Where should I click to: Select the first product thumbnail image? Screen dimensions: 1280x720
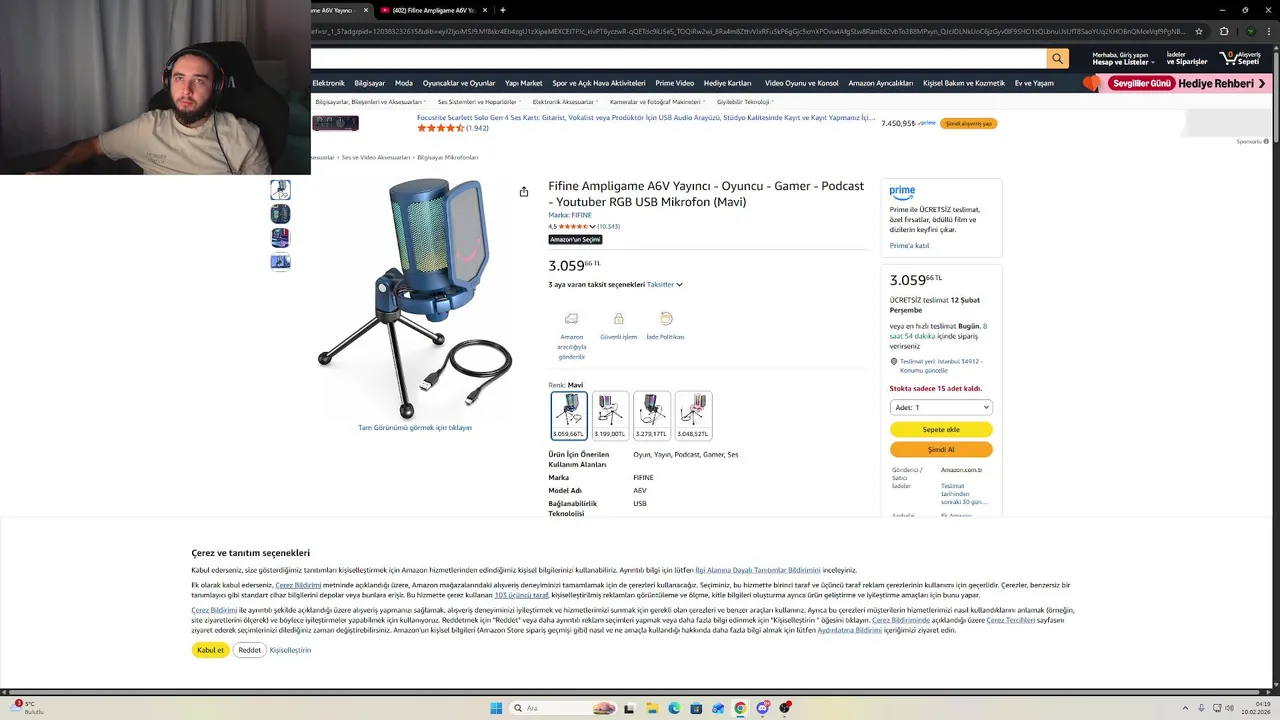tap(280, 190)
